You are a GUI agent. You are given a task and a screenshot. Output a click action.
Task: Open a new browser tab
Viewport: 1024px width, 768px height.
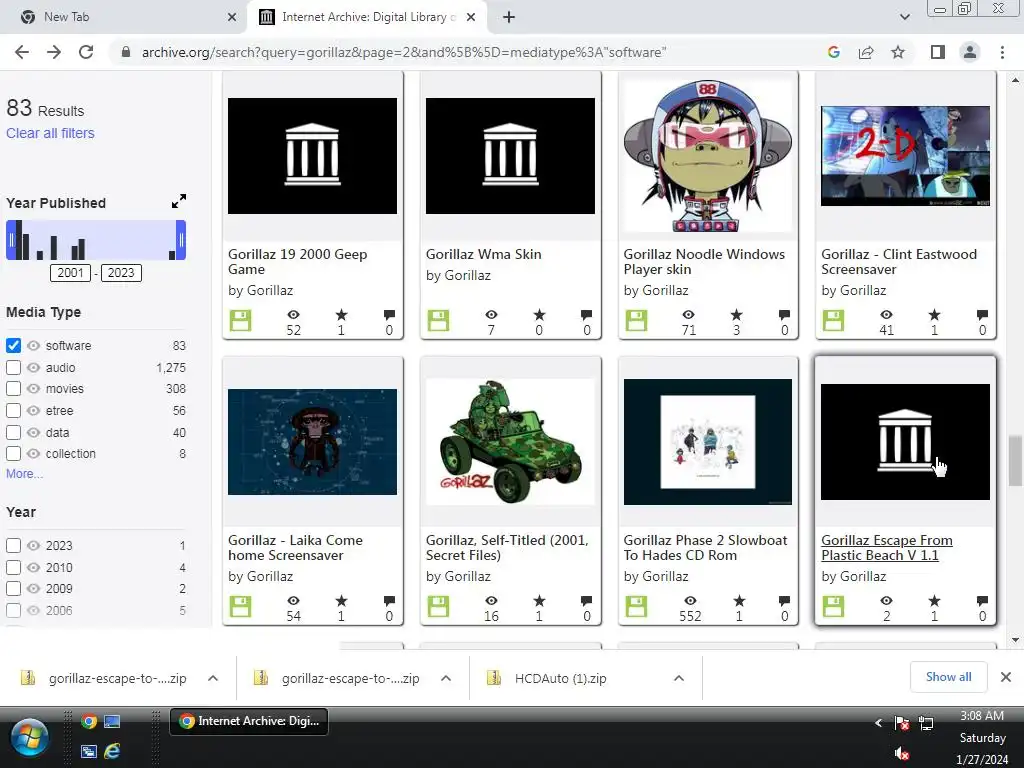[x=509, y=17]
